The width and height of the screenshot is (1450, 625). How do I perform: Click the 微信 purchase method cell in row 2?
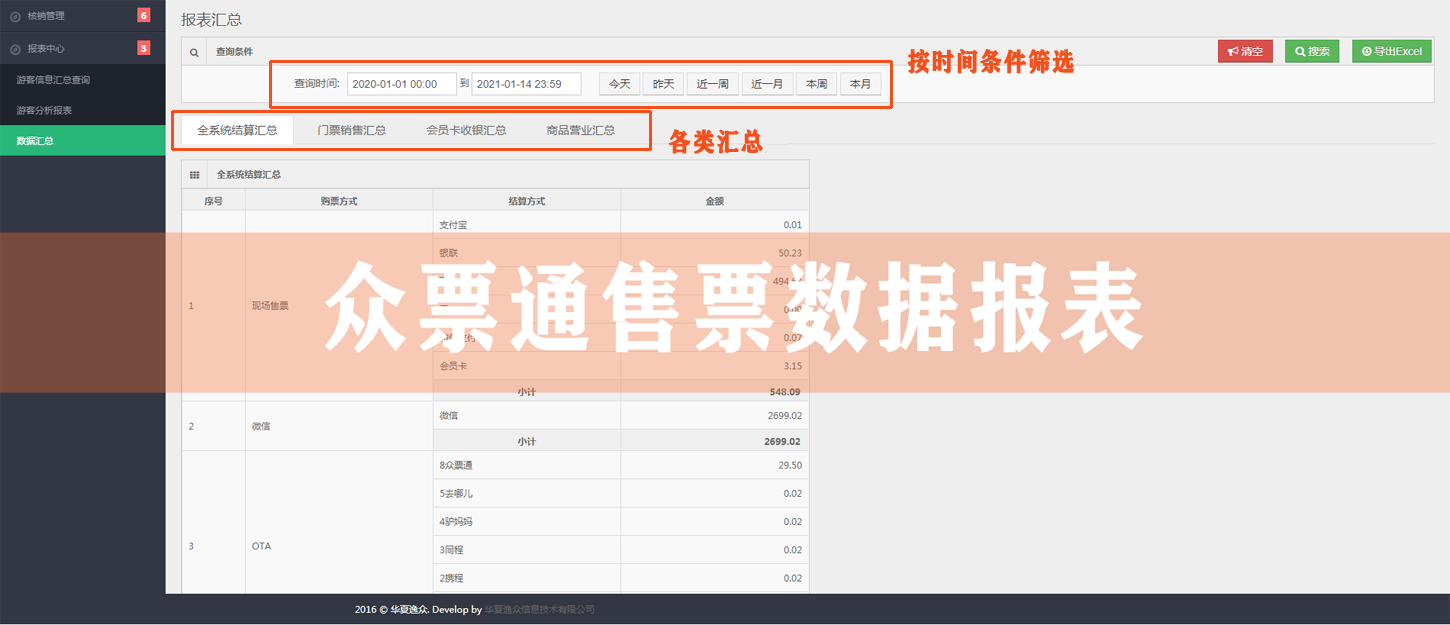click(x=339, y=426)
